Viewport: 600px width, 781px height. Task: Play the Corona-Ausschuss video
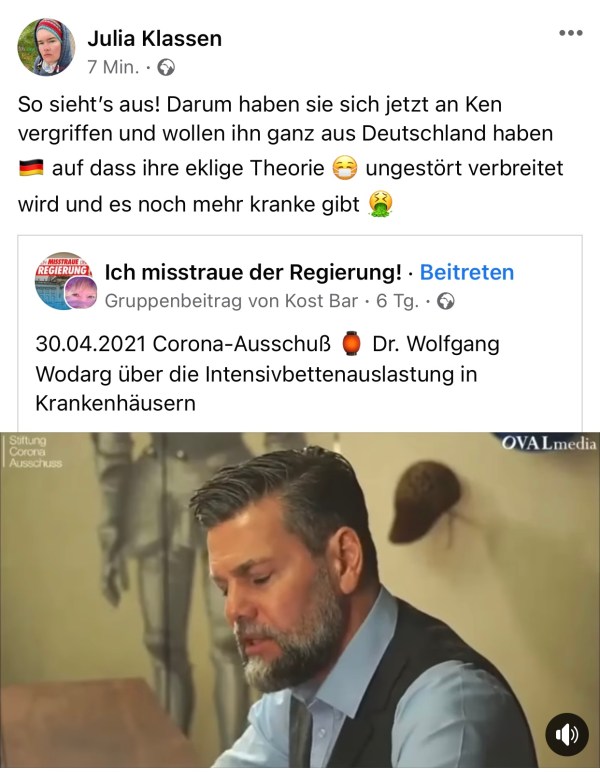pos(300,600)
